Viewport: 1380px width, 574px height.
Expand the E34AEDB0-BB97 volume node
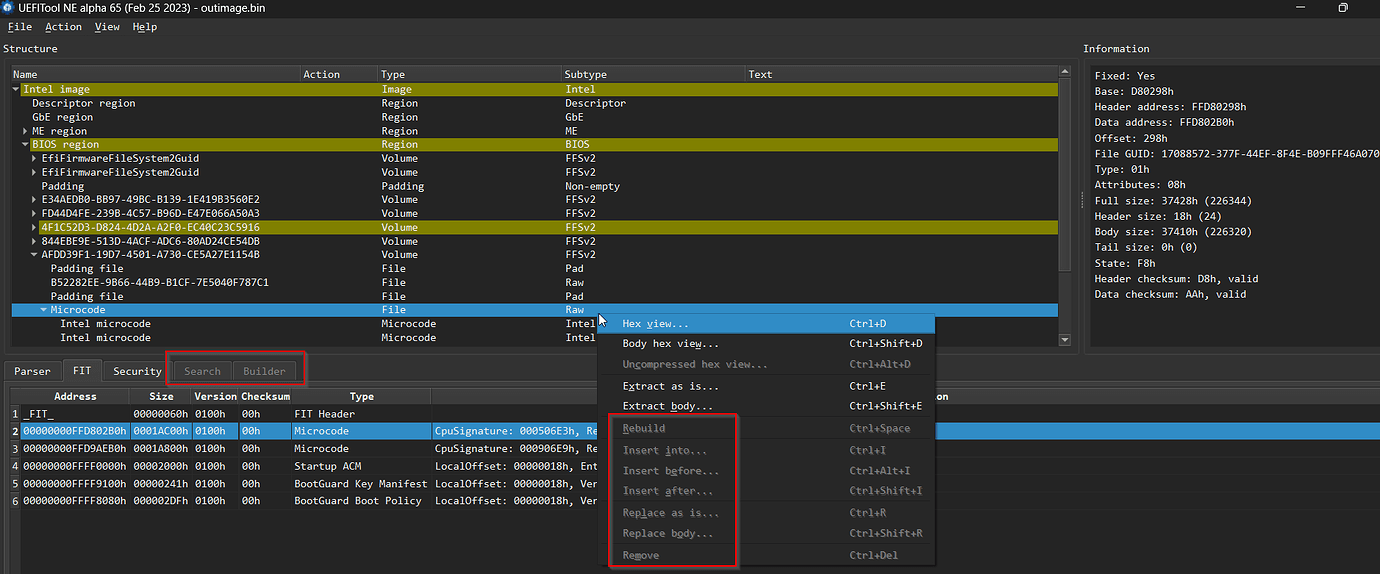(x=35, y=200)
